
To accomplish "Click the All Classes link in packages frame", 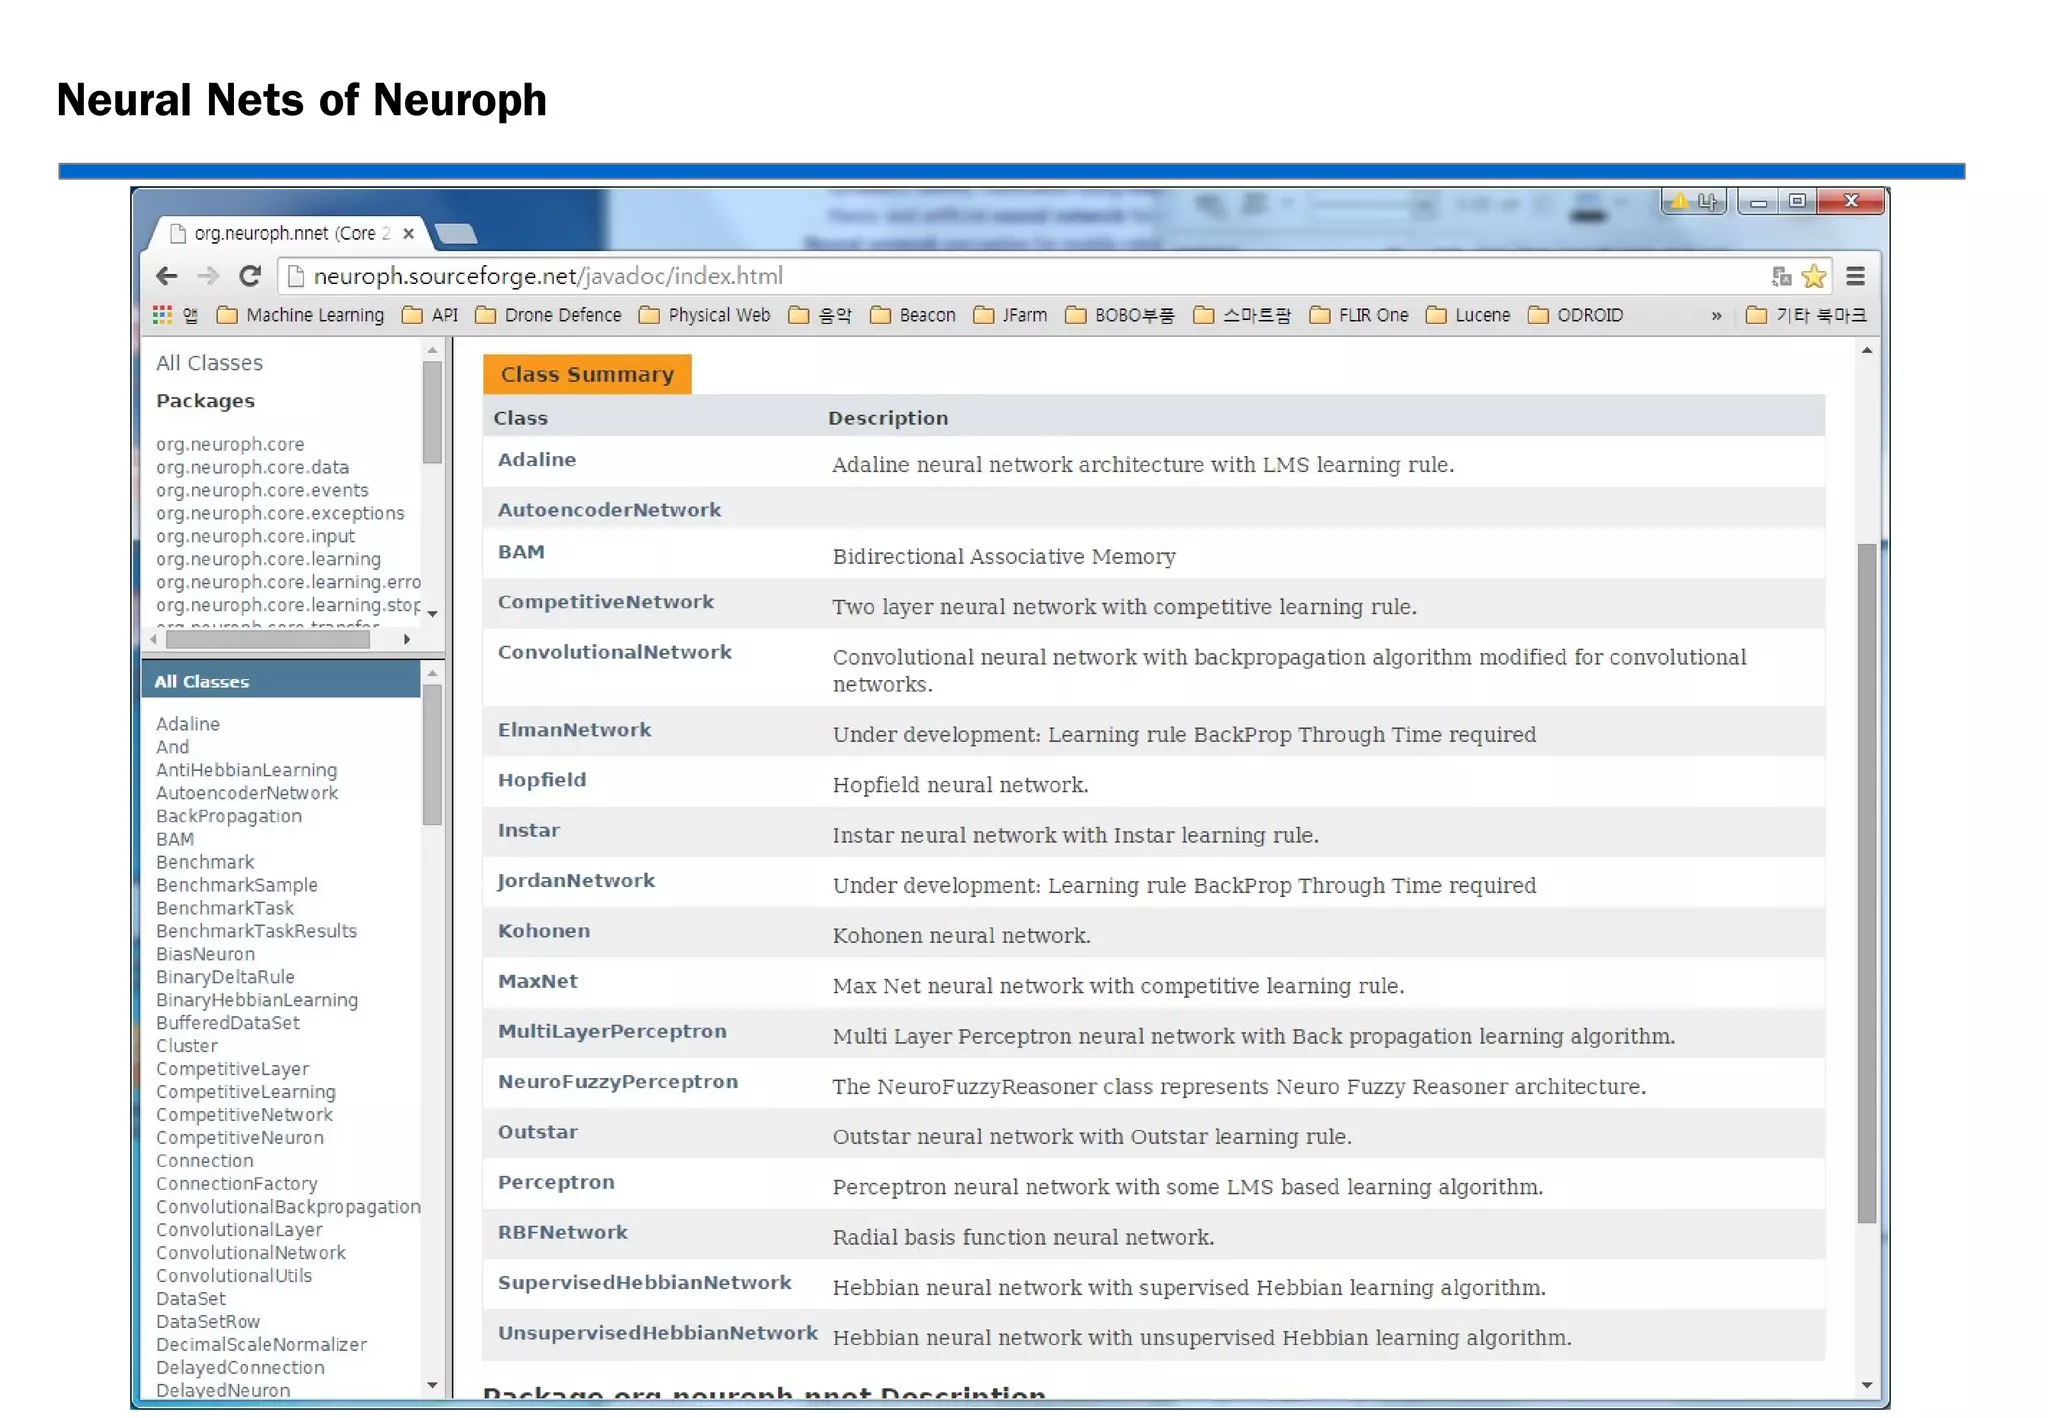I will point(209,363).
